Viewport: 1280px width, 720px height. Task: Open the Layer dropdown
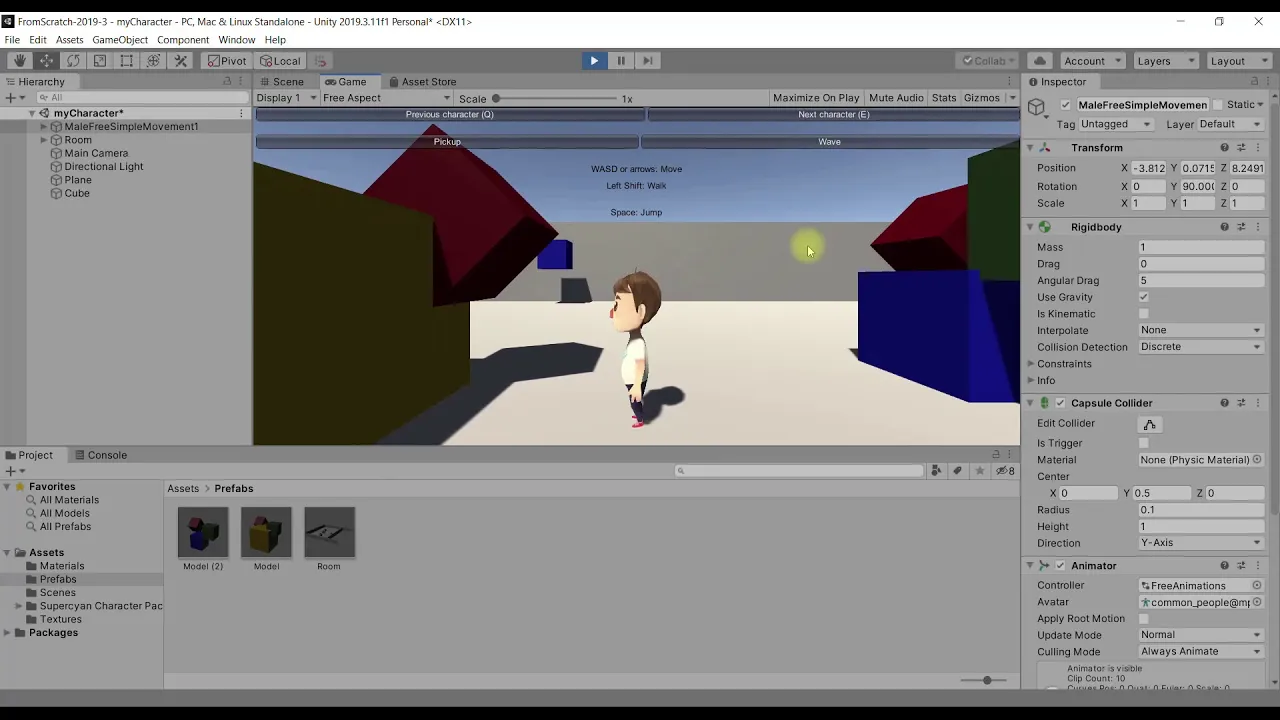[x=1231, y=124]
